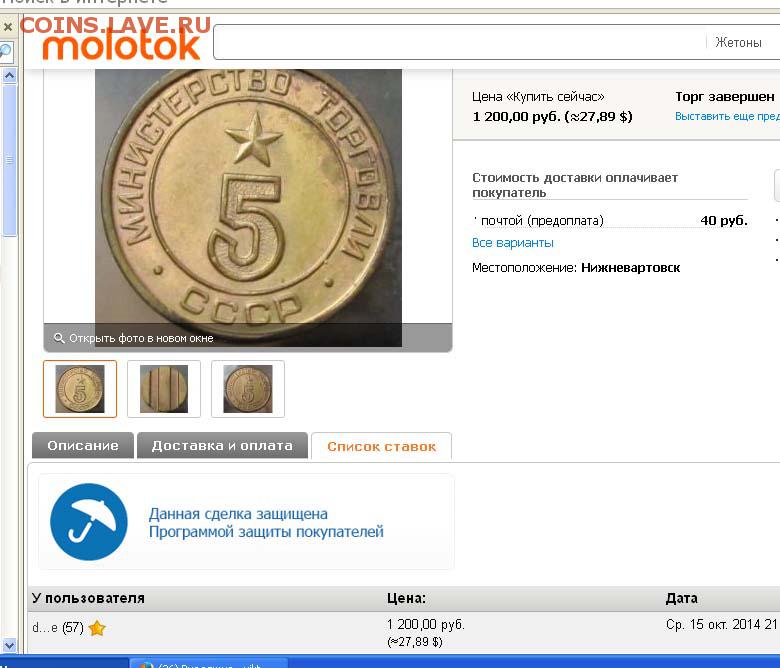
Task: Select the first coin thumbnail
Action: [x=80, y=389]
